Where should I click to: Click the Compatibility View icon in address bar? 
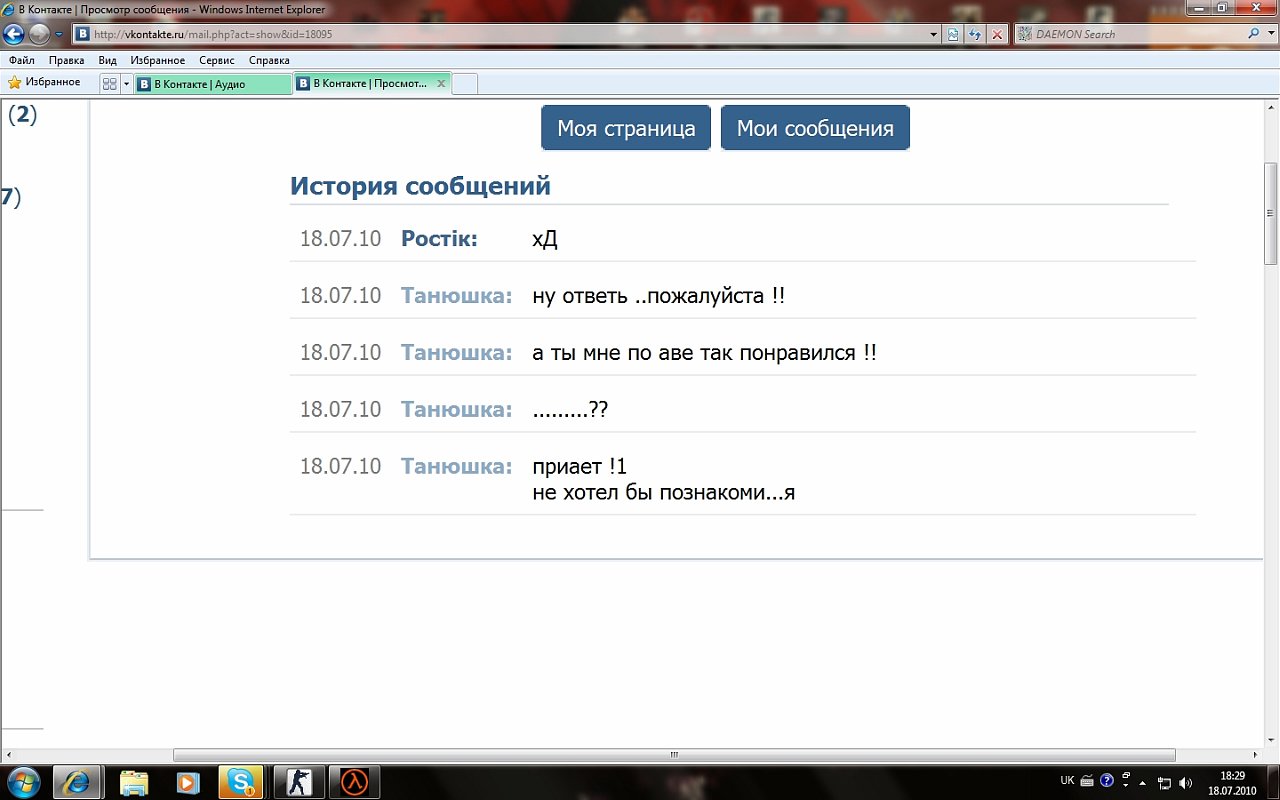[954, 34]
